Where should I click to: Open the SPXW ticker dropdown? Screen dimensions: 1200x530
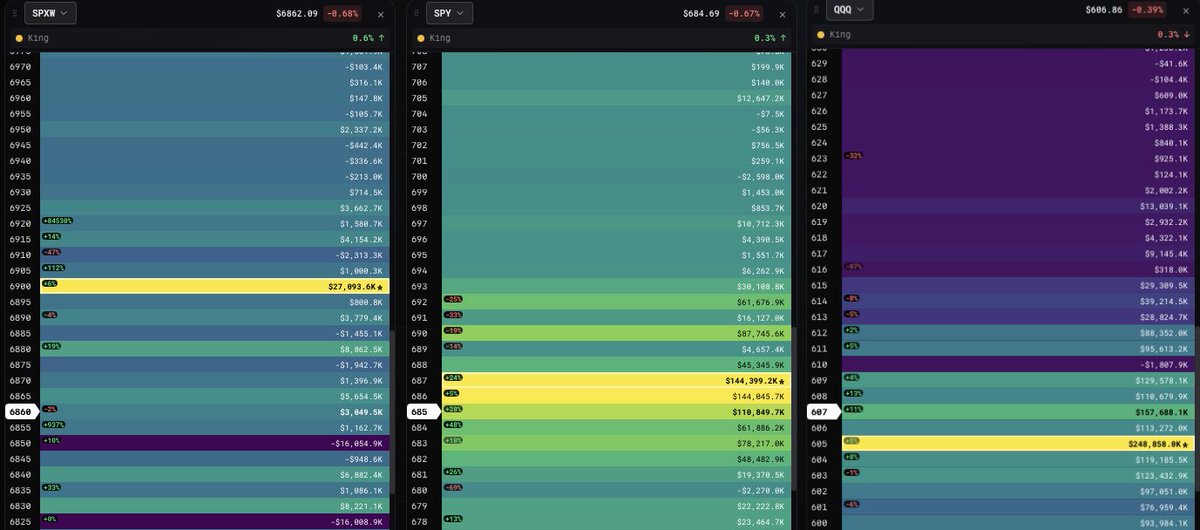click(x=49, y=13)
